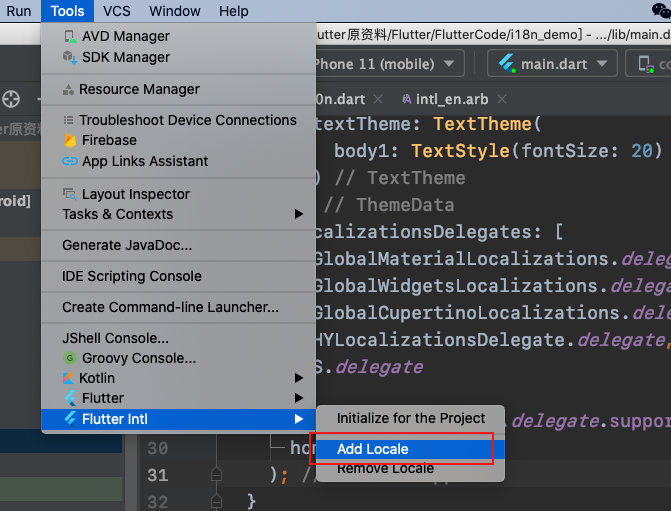Screen dimensions: 671x511
Task: Click the Layout Inspector icon
Action: coord(69,194)
